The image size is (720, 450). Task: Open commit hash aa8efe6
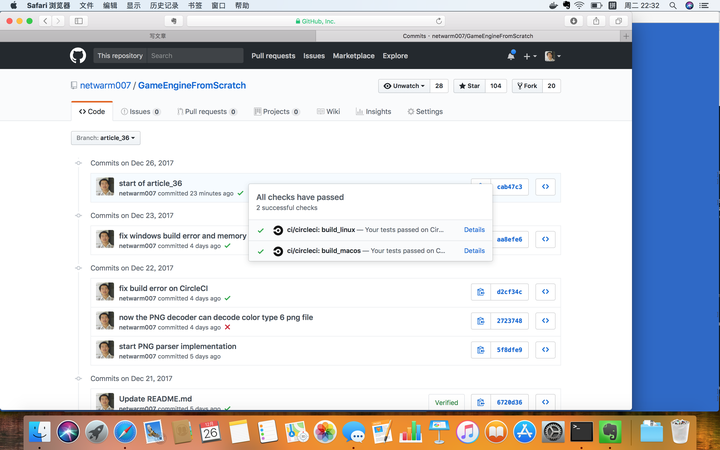[x=509, y=239]
